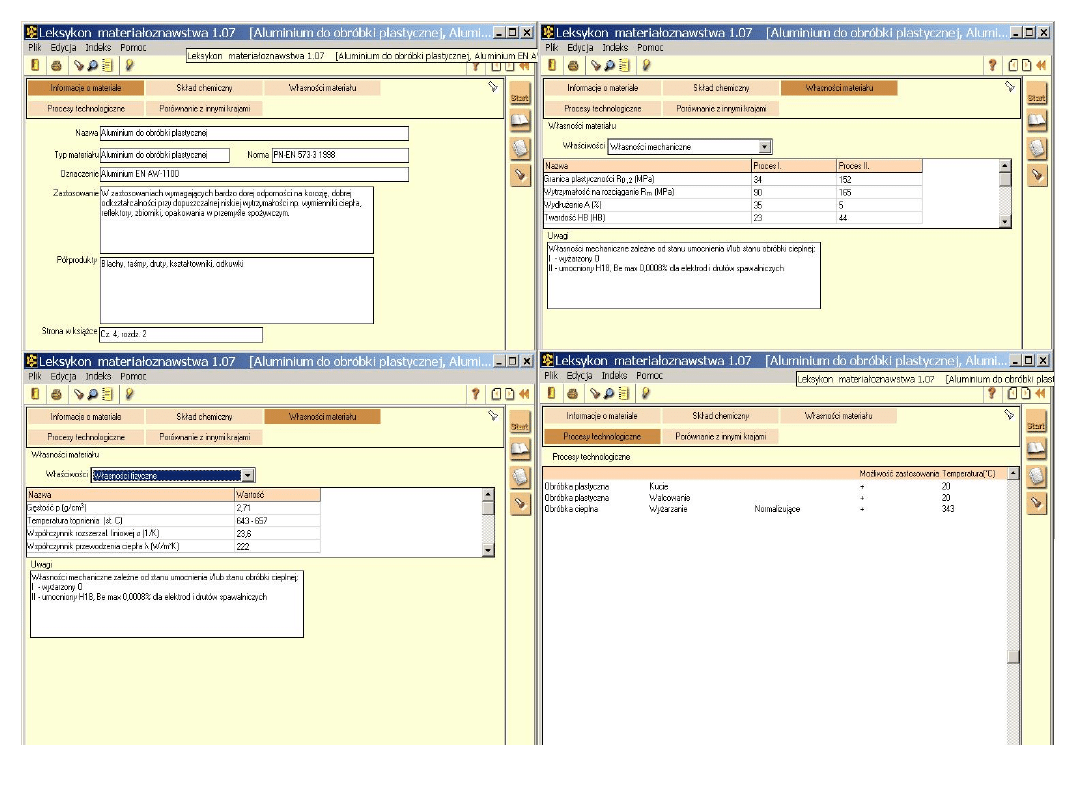Click the notes list icon in the Własności fizyczne window toolbar

[107, 394]
